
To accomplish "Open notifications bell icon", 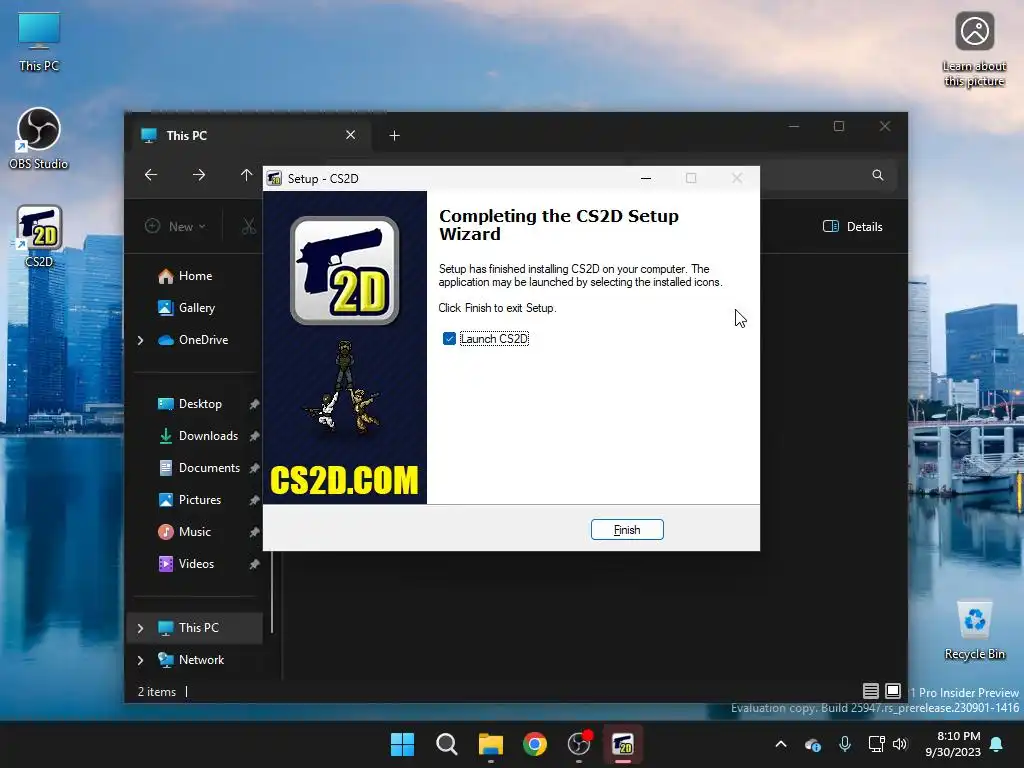I will (x=997, y=744).
